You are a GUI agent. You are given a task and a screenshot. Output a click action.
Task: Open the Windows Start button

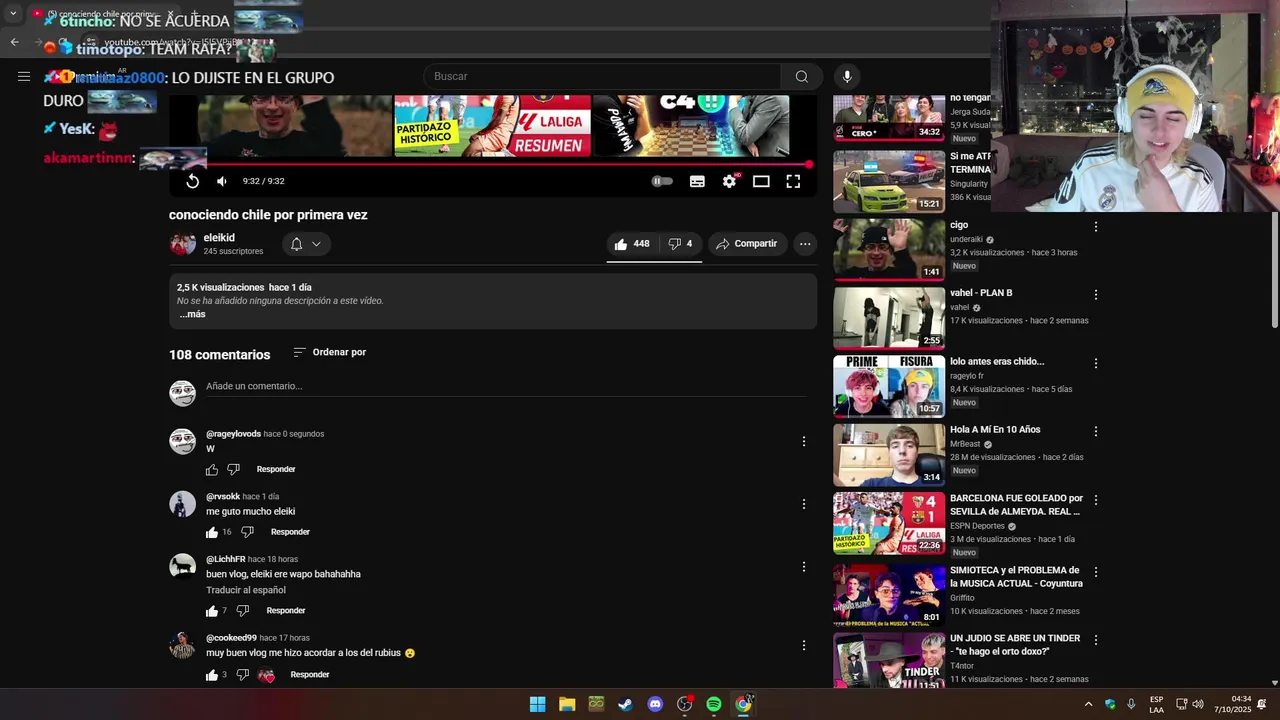click(x=538, y=704)
